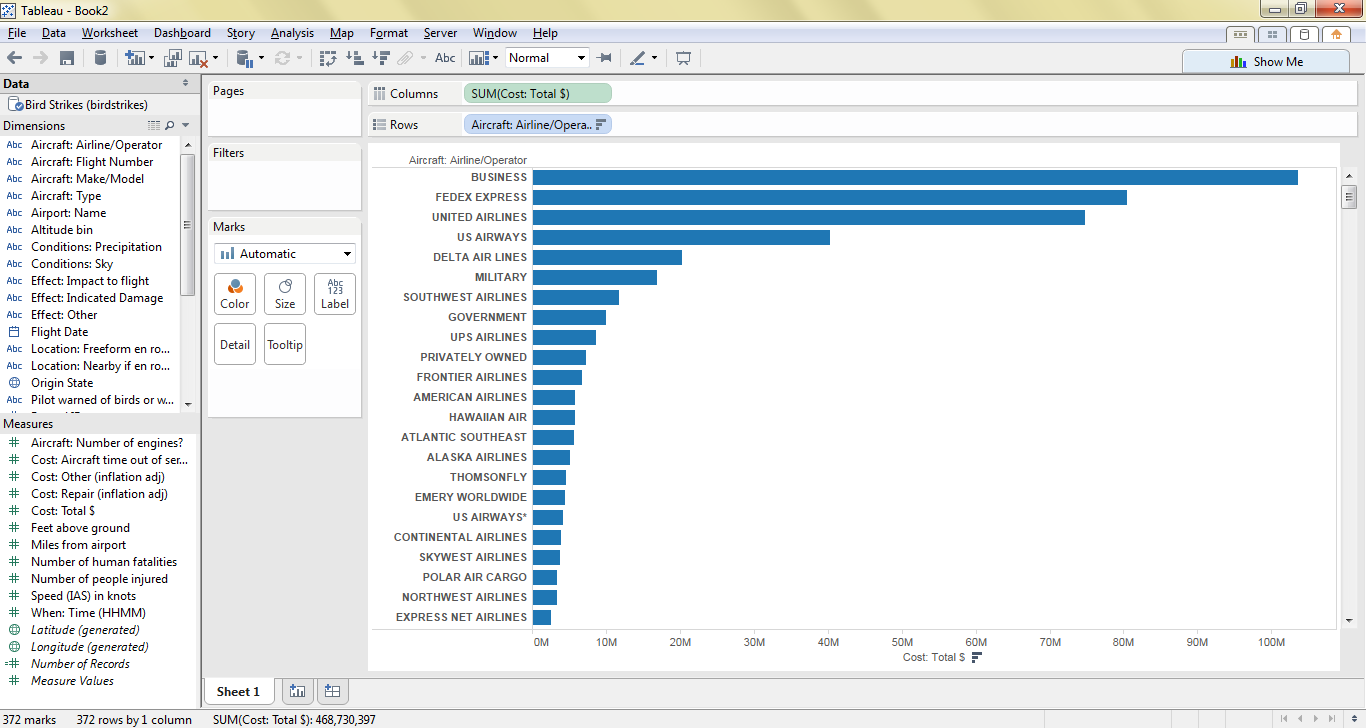Click the Tooltip button on Marks card
The height and width of the screenshot is (728, 1366).
(285, 344)
